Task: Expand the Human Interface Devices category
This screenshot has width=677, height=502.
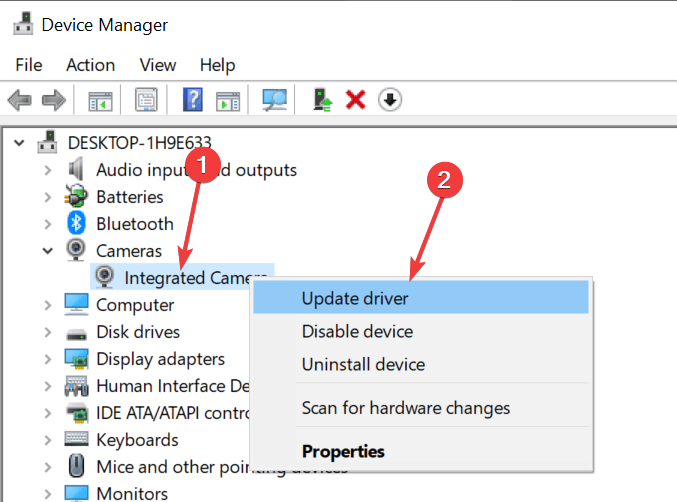Action: [47, 386]
